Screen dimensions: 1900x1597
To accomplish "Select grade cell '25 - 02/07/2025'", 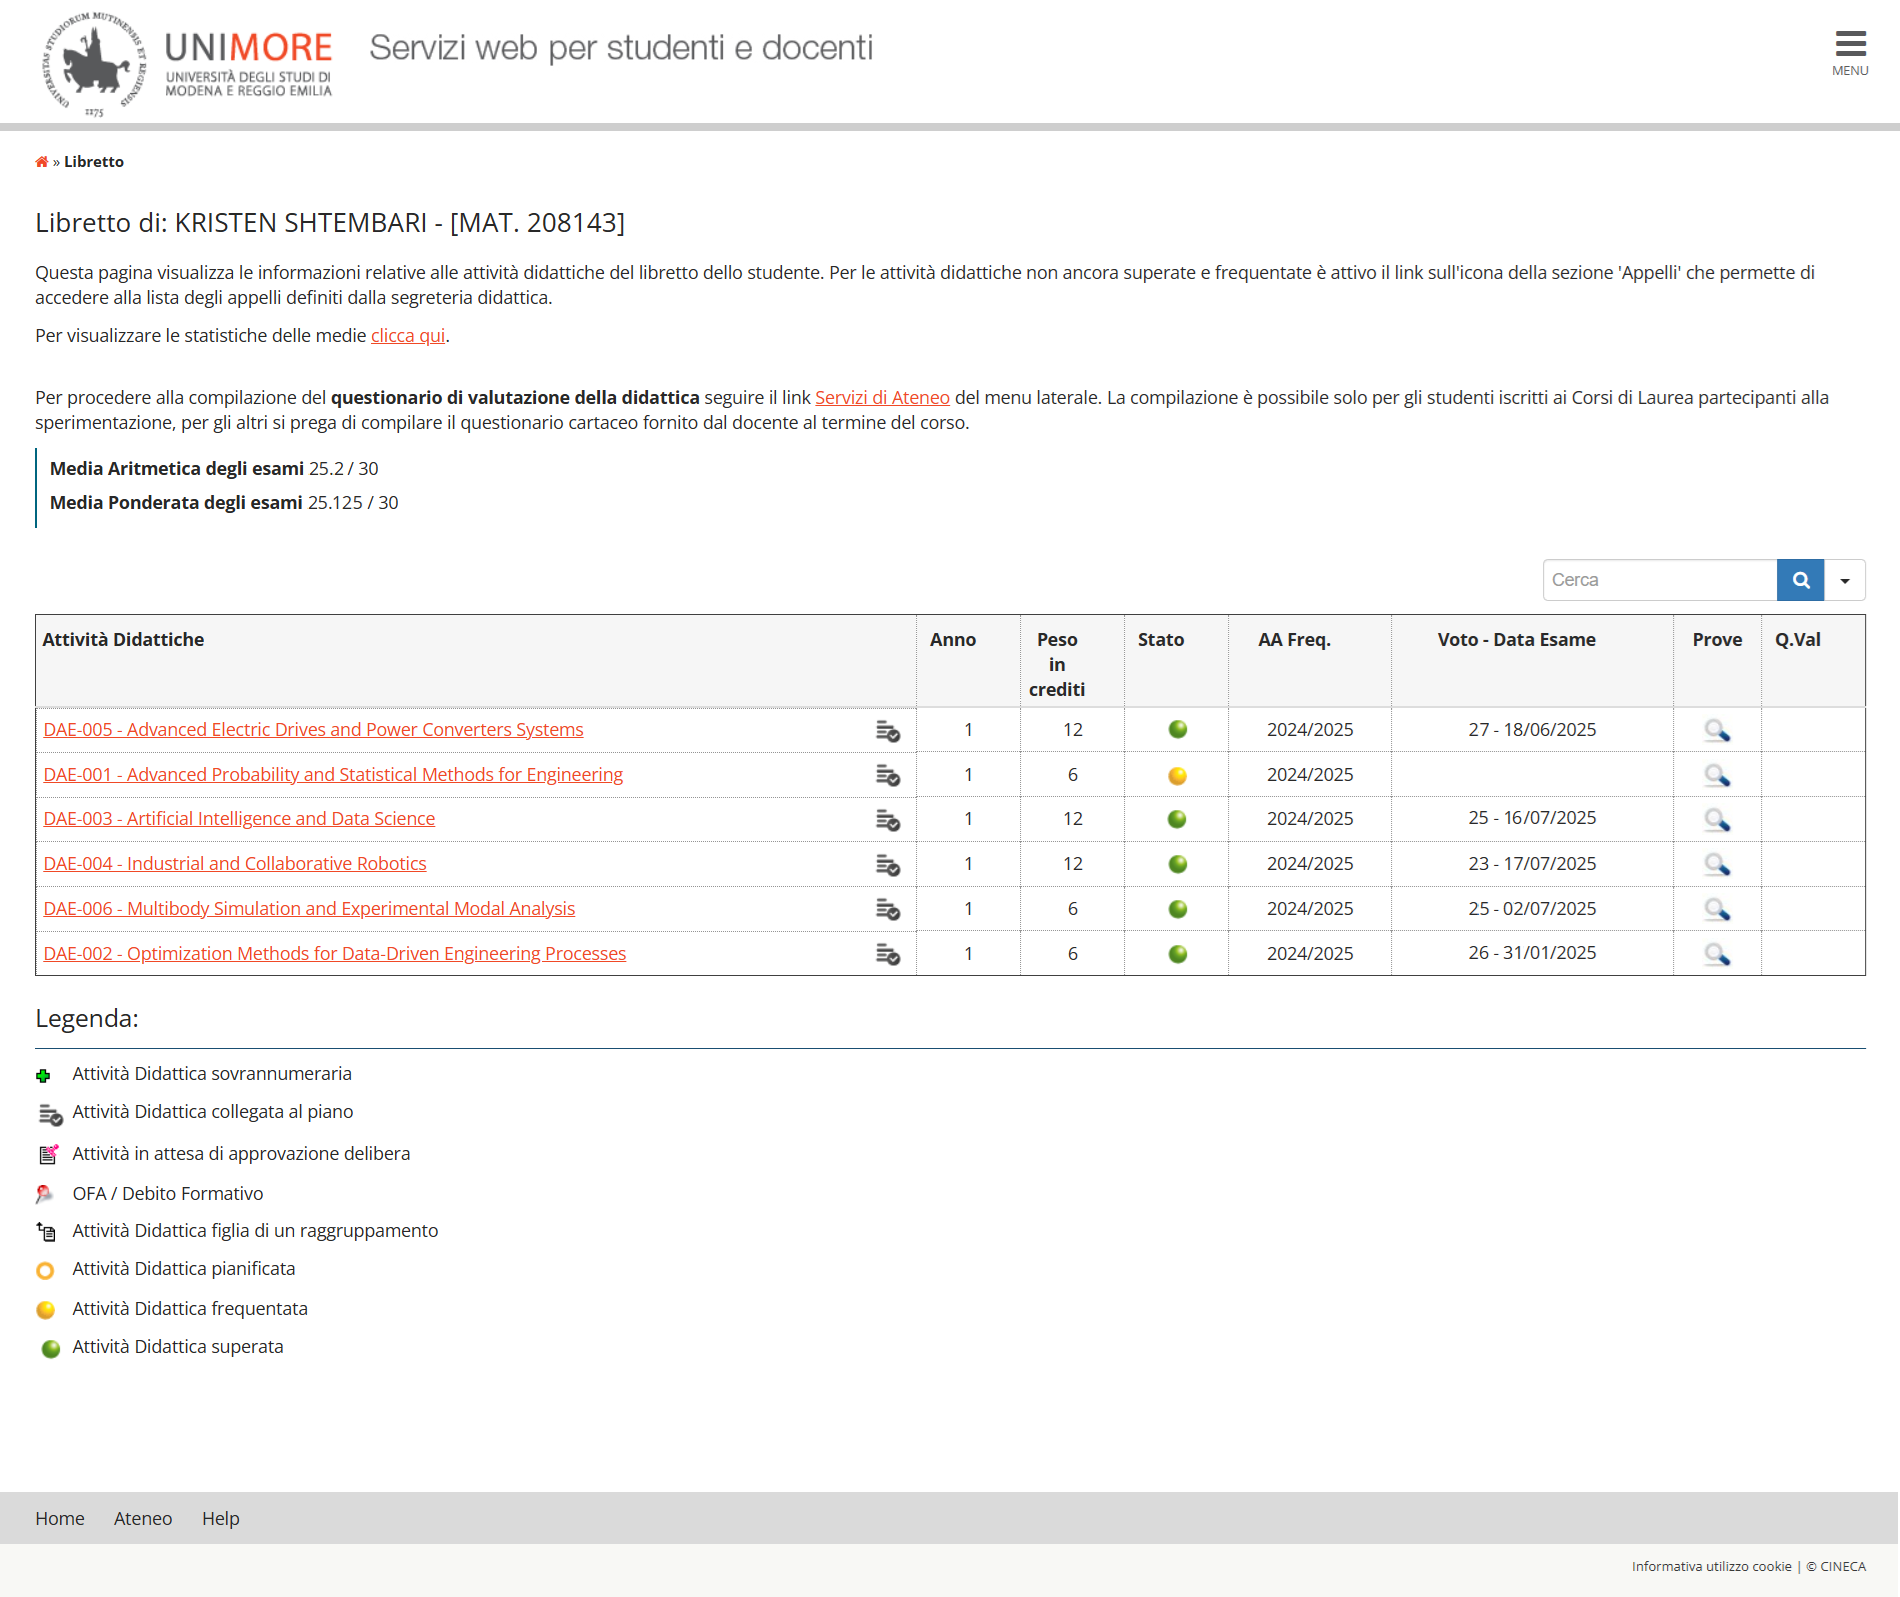I will (1532, 909).
